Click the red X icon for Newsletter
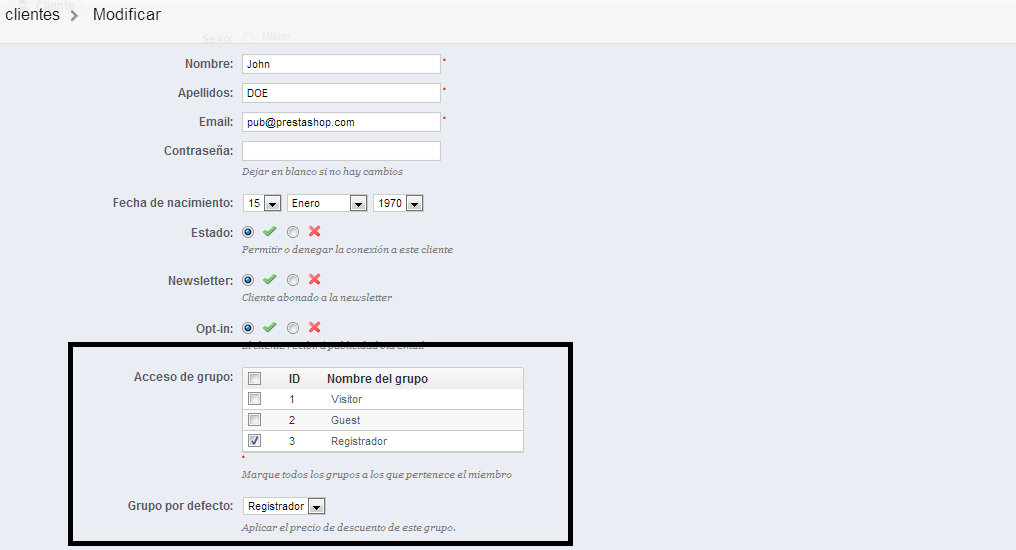 point(314,280)
